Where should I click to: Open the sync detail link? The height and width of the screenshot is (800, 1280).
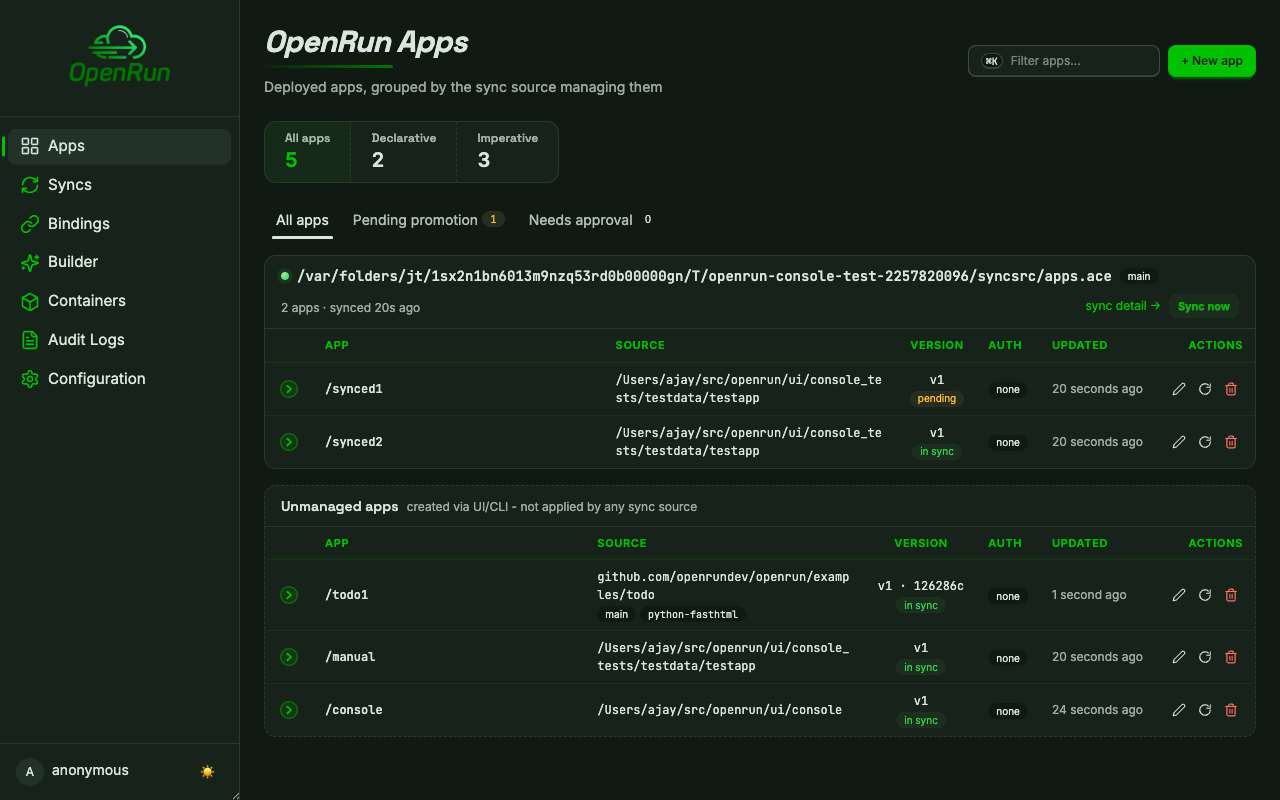tap(1122, 306)
